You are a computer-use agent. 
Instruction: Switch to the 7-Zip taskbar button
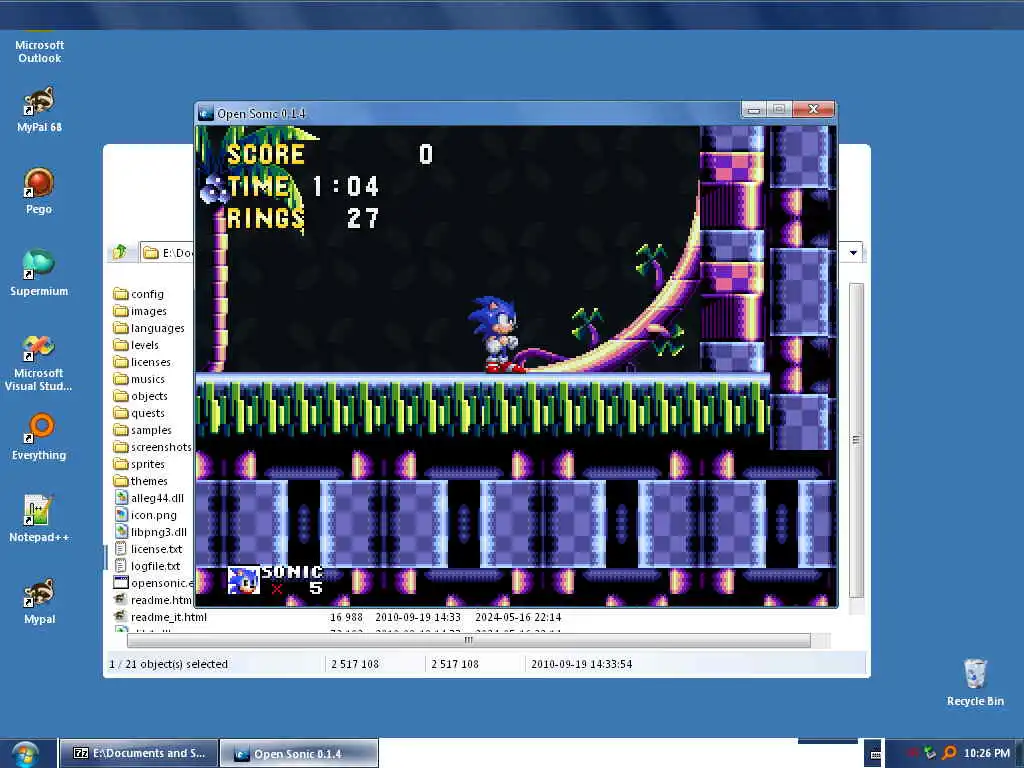138,753
